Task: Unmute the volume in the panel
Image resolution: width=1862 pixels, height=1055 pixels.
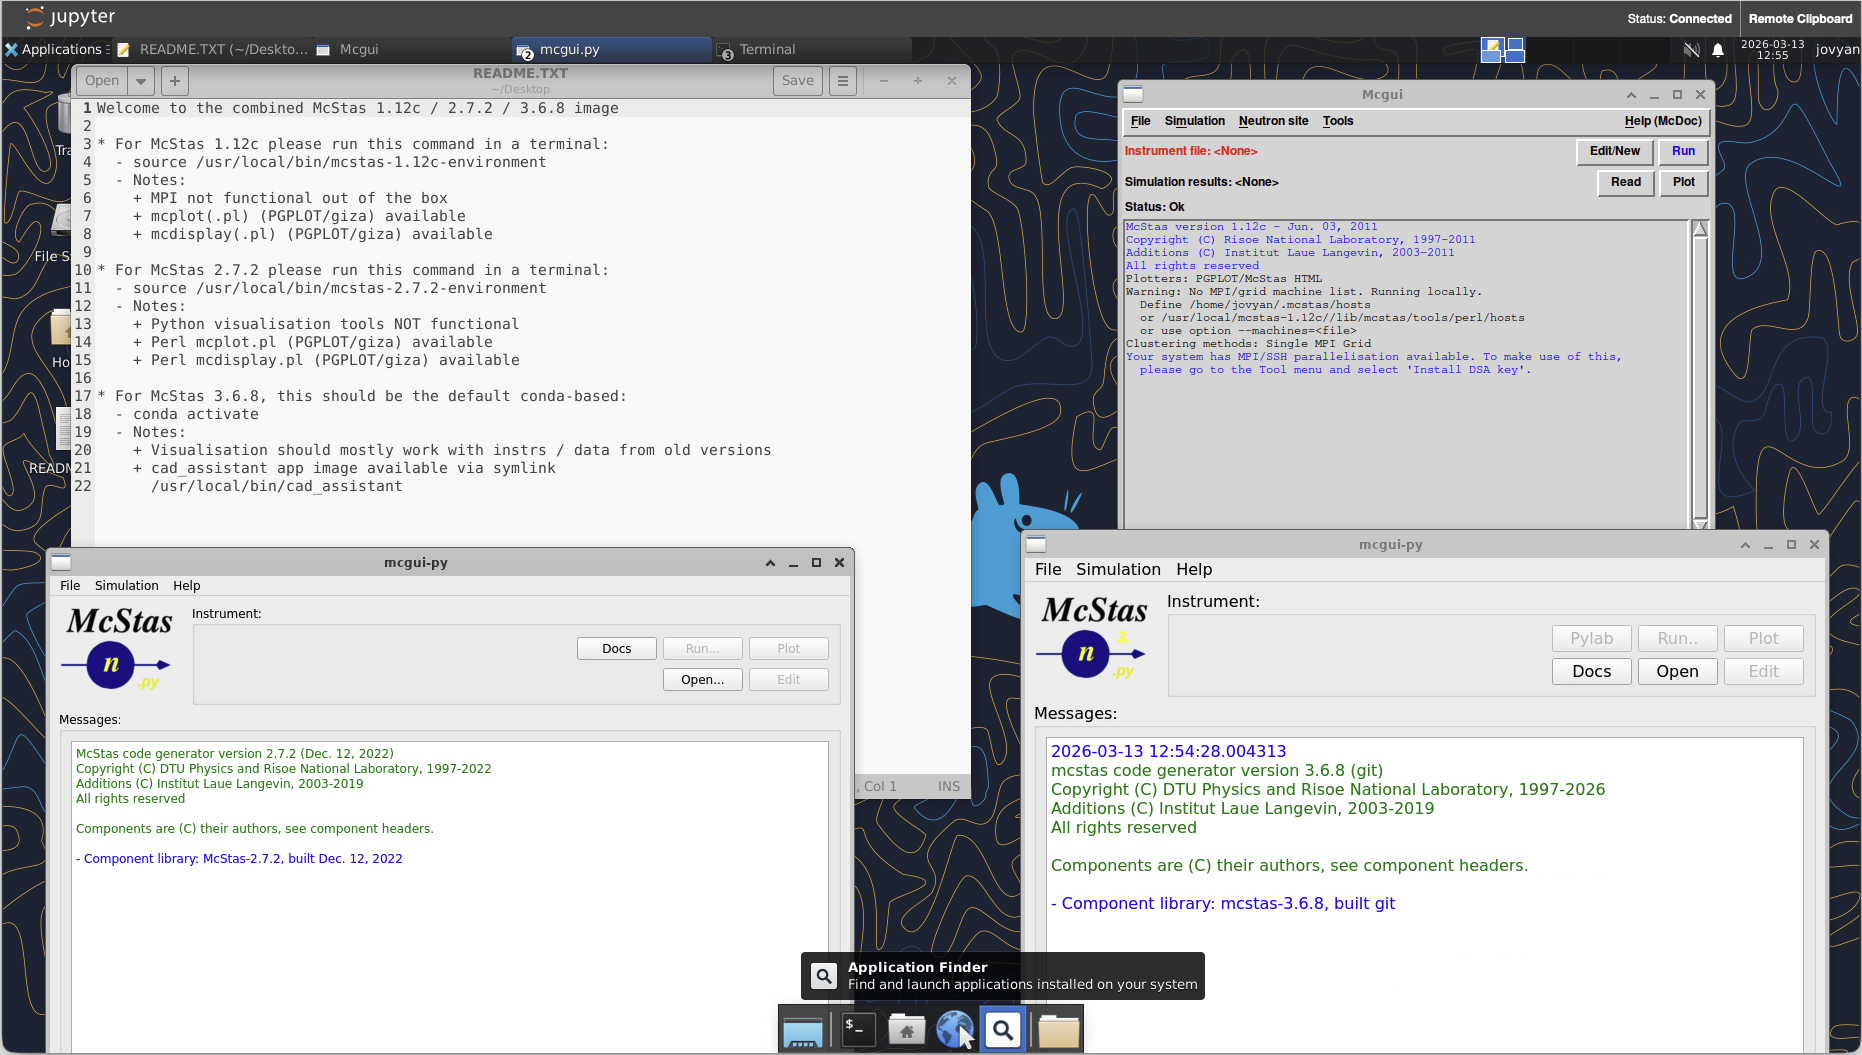Action: click(1691, 50)
